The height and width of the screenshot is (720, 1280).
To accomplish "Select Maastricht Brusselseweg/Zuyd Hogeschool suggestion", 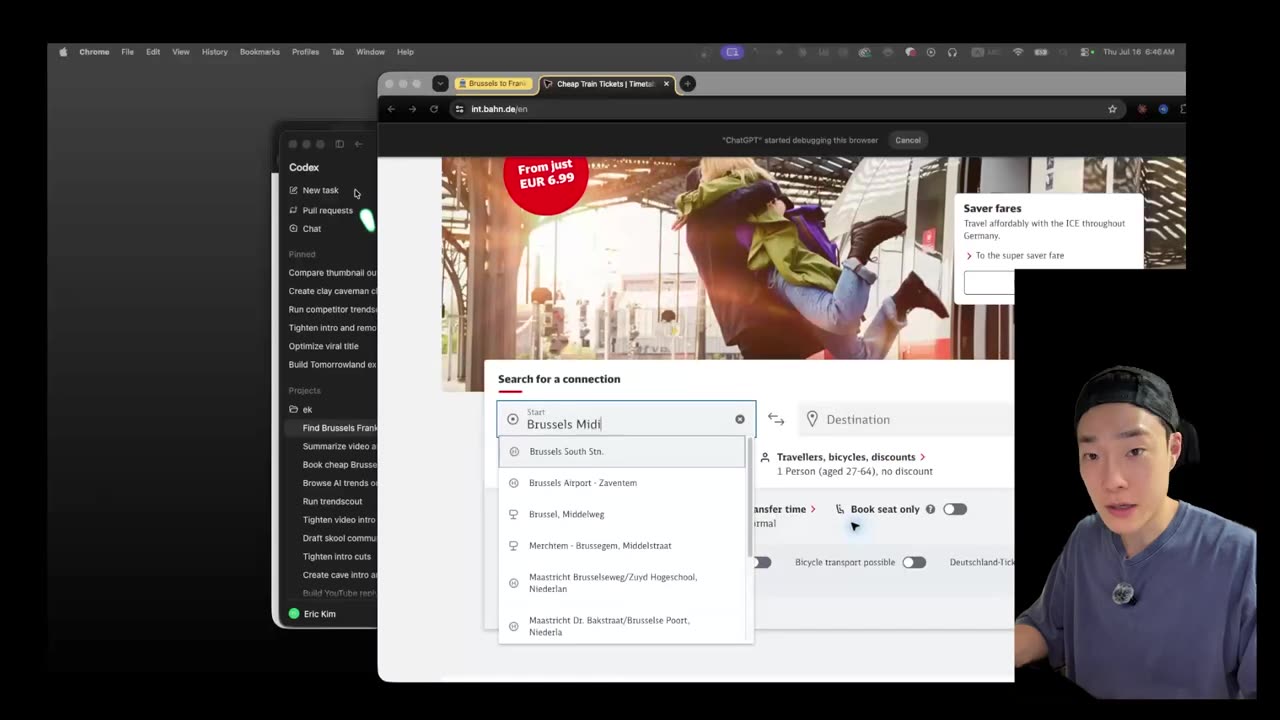I will (x=622, y=583).
